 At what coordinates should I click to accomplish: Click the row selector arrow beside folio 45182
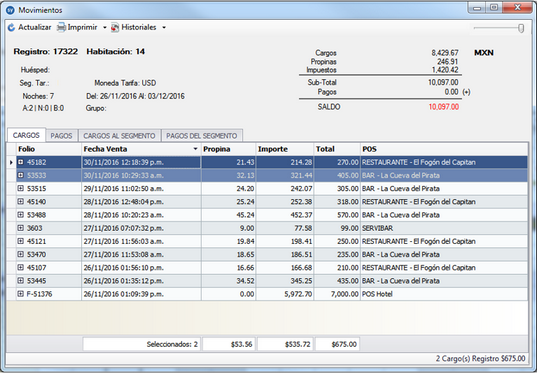[11, 162]
